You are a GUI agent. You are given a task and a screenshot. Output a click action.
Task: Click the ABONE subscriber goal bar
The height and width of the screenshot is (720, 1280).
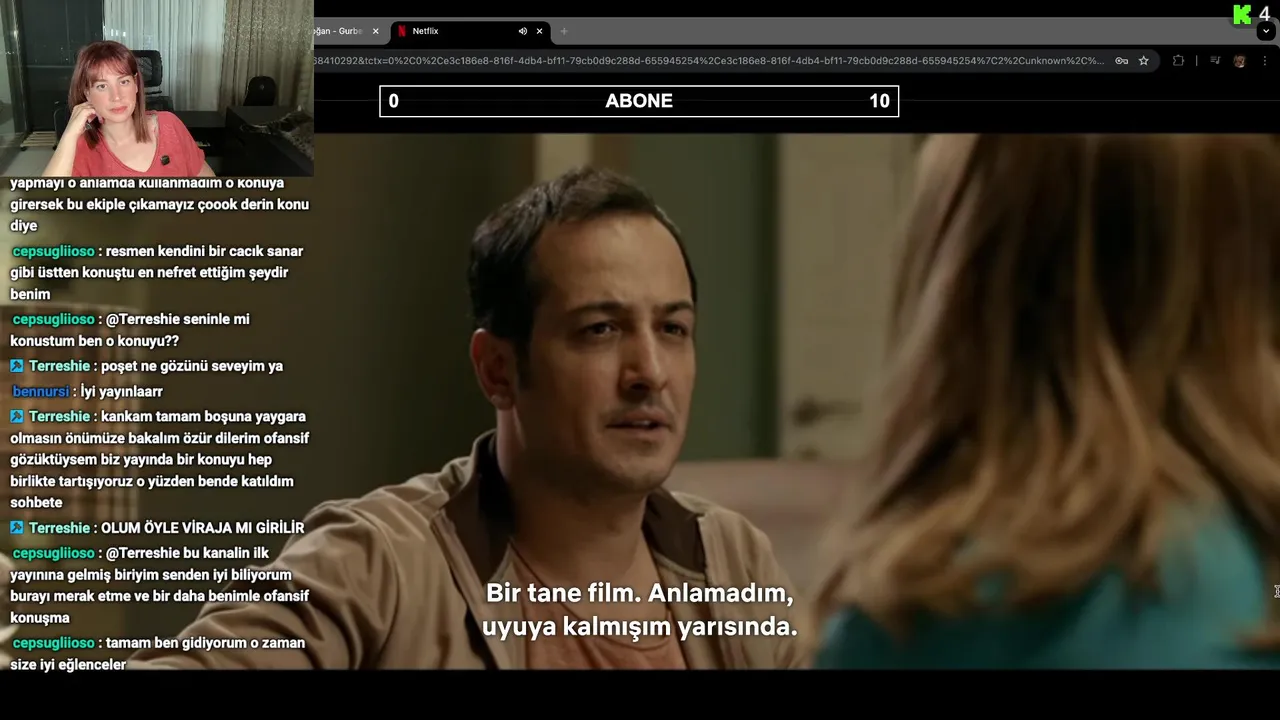pyautogui.click(x=639, y=101)
